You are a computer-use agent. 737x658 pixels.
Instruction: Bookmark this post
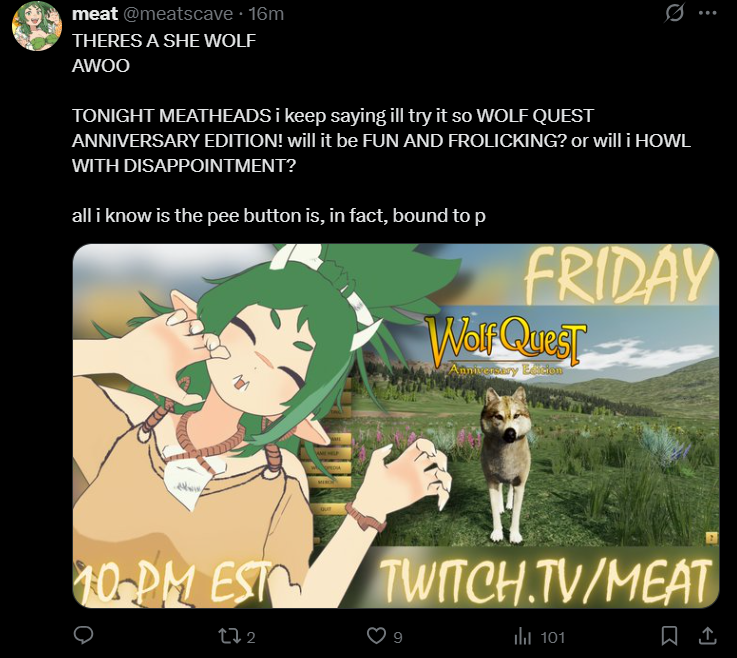[x=669, y=636]
